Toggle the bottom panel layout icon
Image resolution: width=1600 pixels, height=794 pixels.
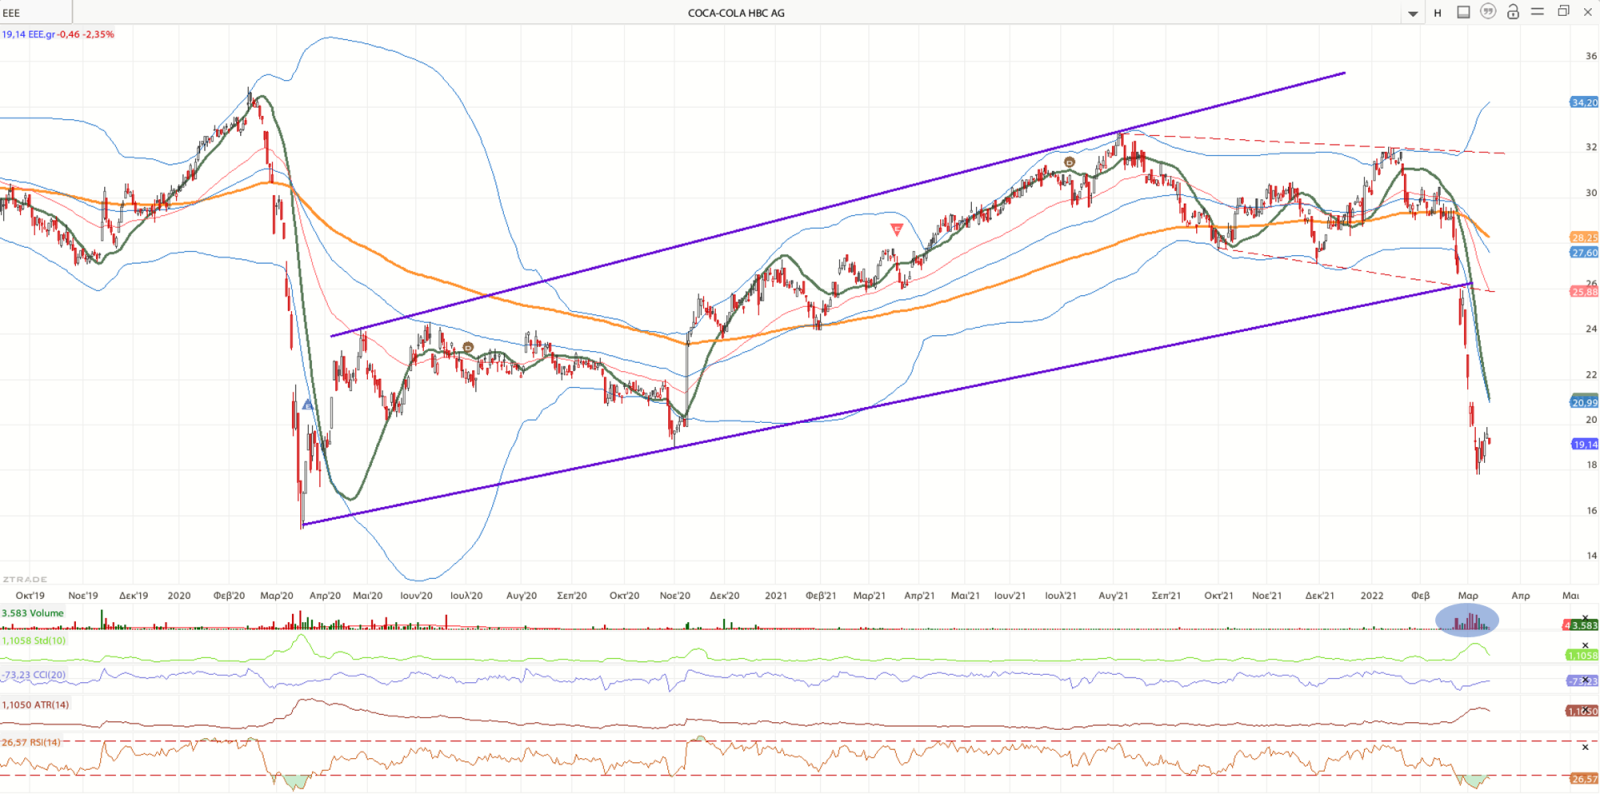pyautogui.click(x=1463, y=12)
